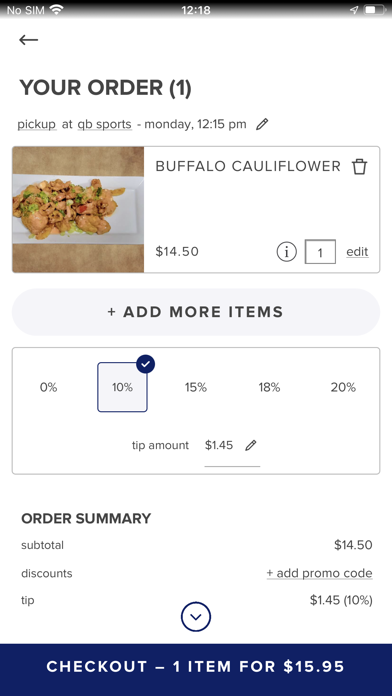Click the item quantity field
392x696 pixels.
click(320, 252)
